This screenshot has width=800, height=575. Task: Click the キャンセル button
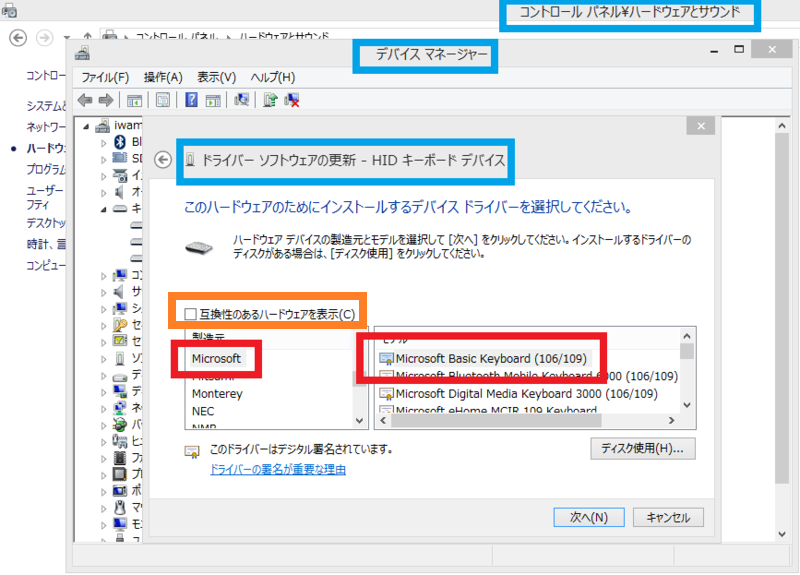tap(668, 517)
